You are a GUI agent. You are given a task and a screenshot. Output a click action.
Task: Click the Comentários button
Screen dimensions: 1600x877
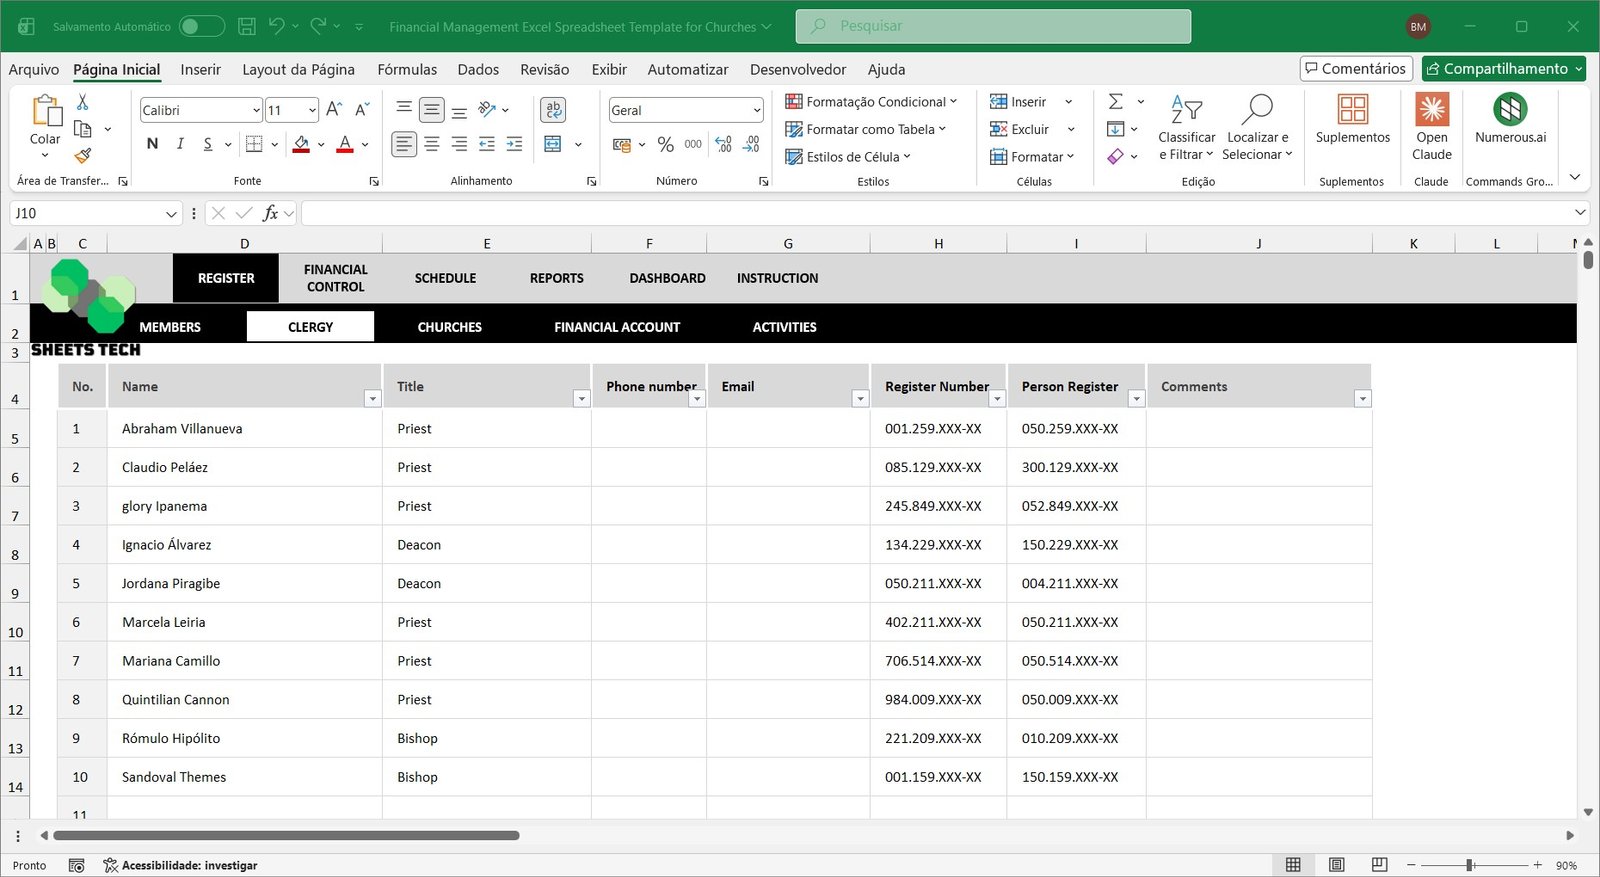[1355, 69]
